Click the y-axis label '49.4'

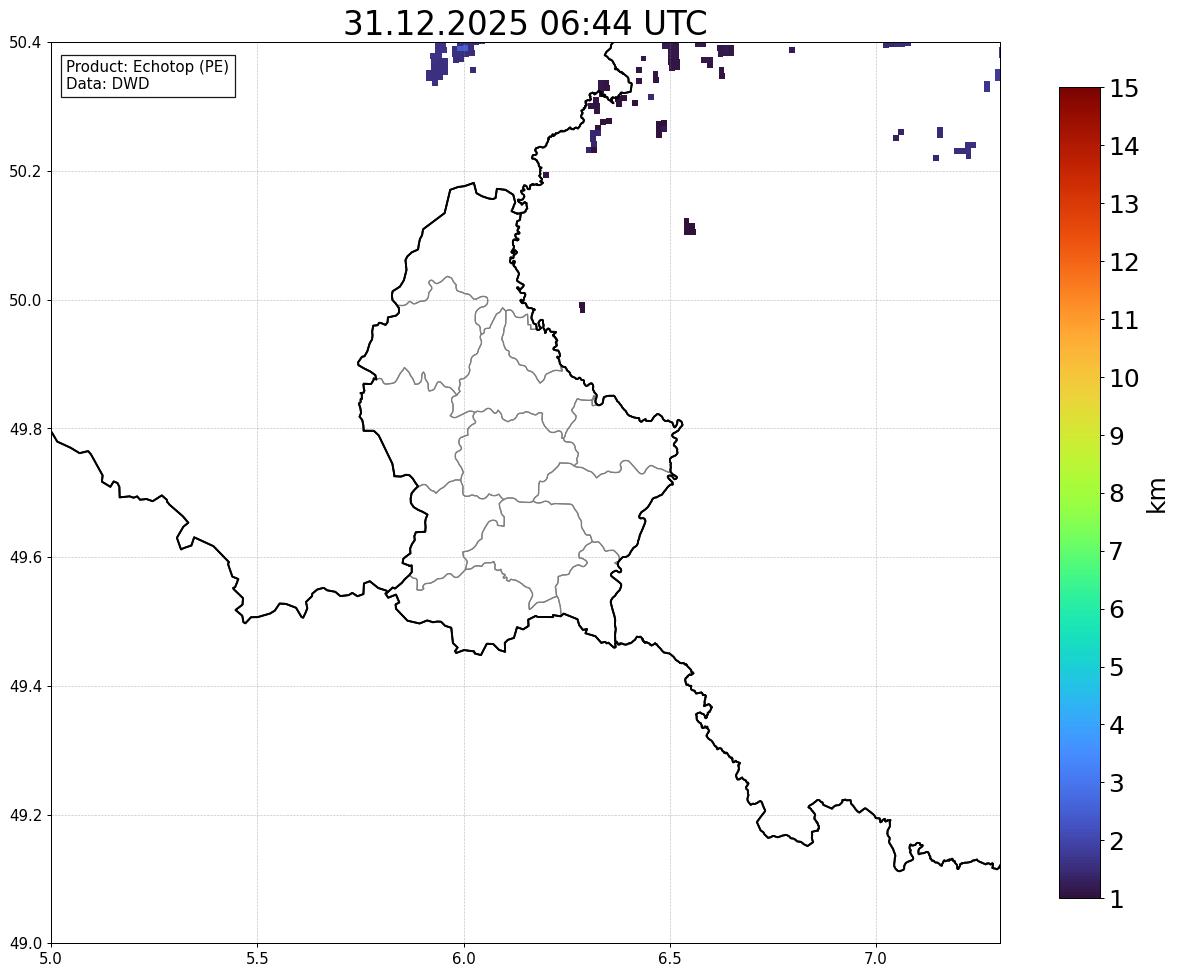24,686
